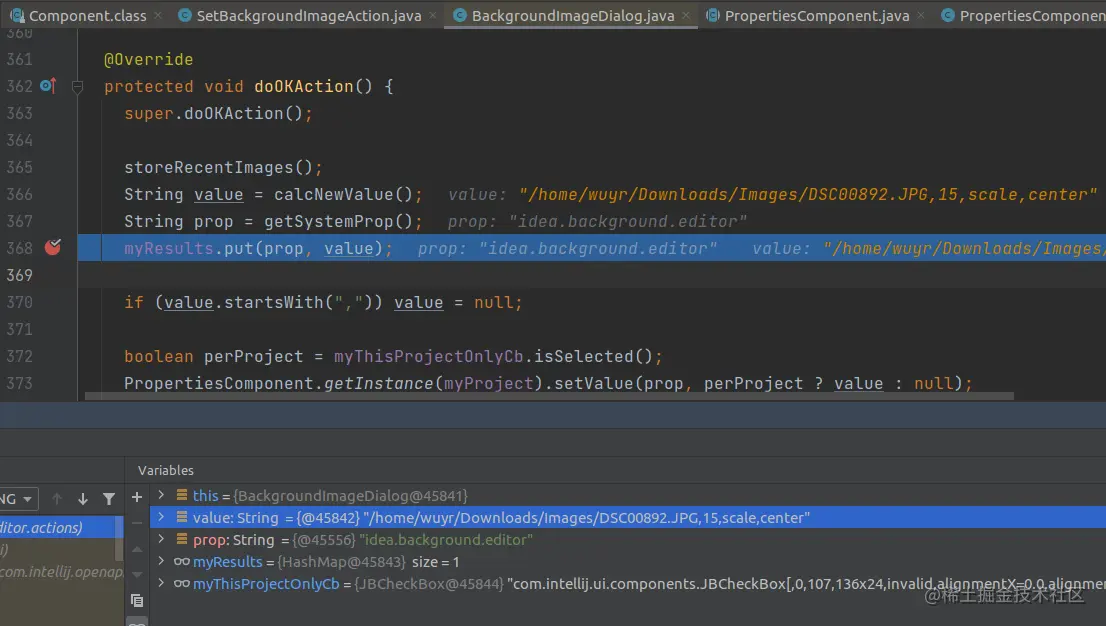Toggle the breakpoint on line 368
The width and height of the screenshot is (1106, 626).
pos(53,247)
